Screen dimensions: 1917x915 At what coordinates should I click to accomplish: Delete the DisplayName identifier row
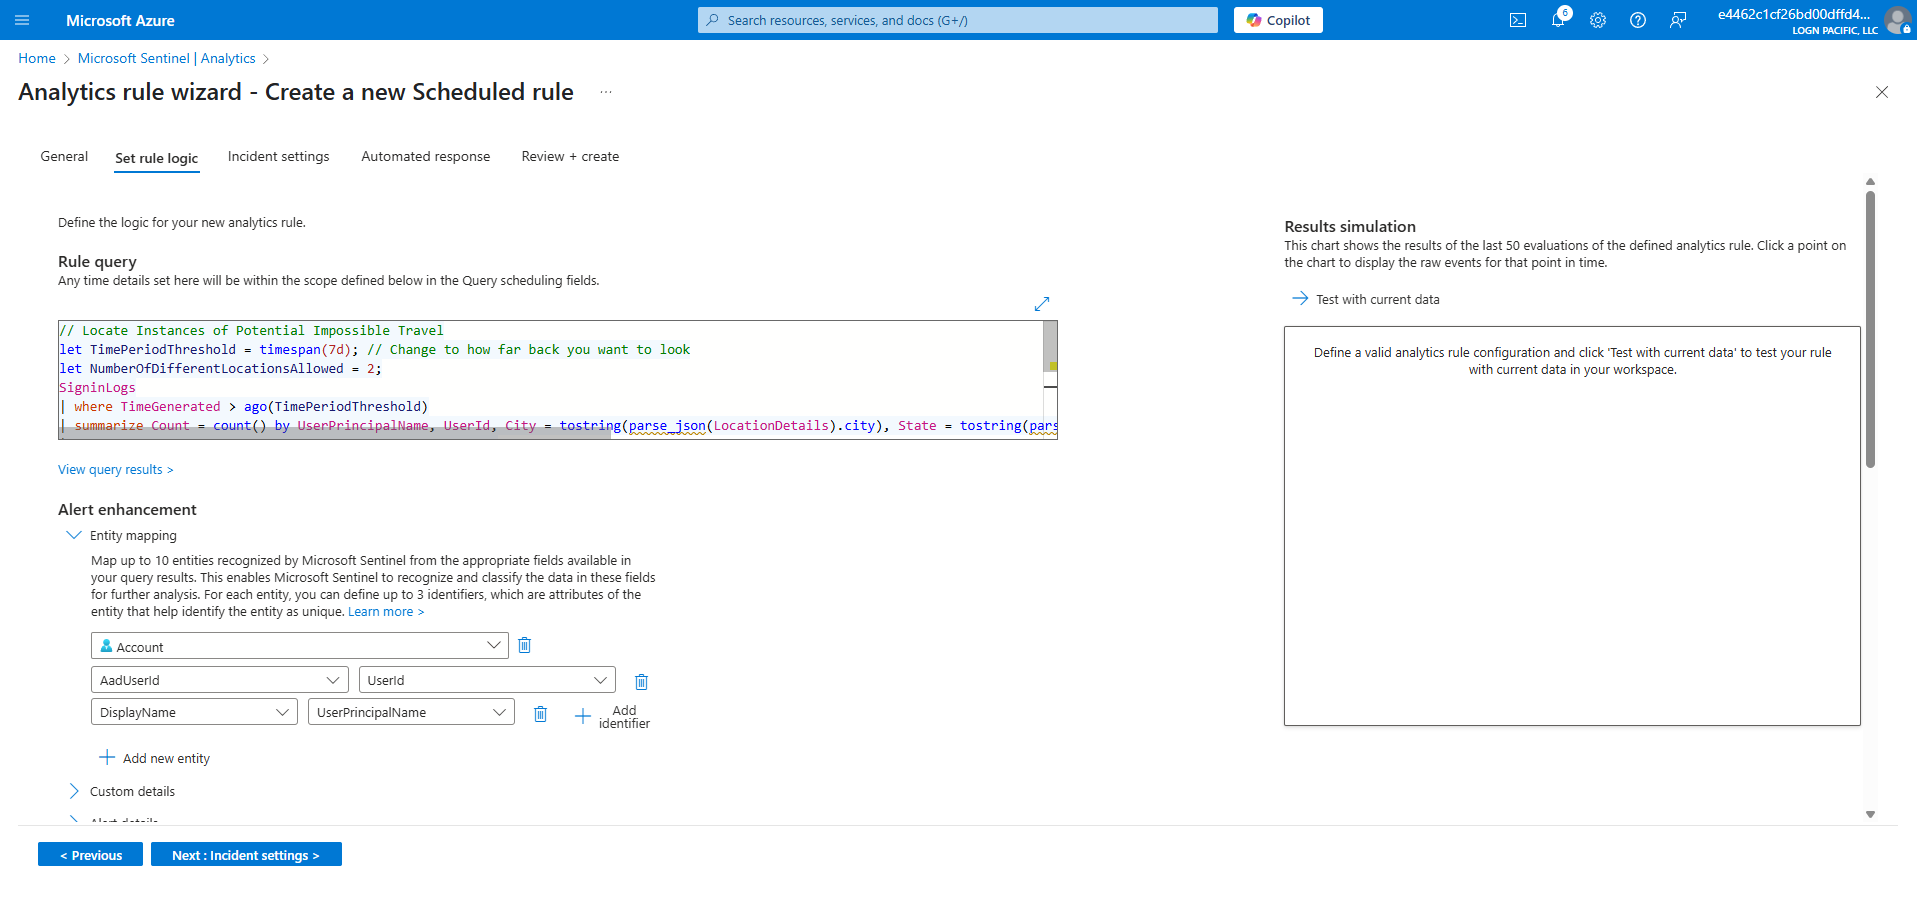tap(540, 713)
